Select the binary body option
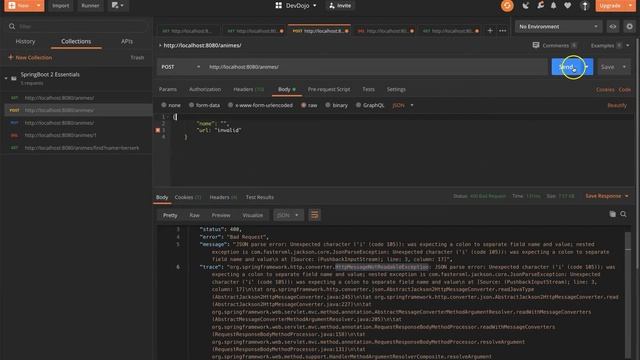This screenshot has height=360, width=640. pyautogui.click(x=328, y=105)
